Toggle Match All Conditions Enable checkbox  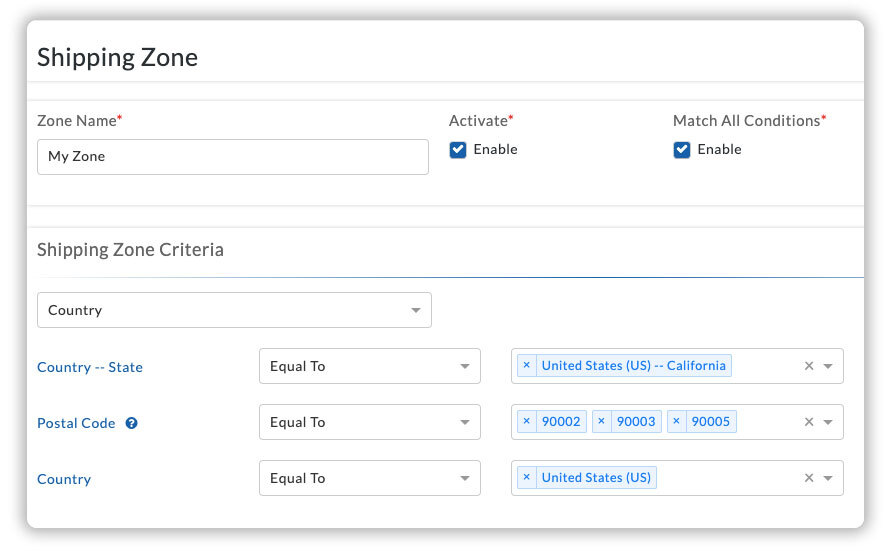682,150
